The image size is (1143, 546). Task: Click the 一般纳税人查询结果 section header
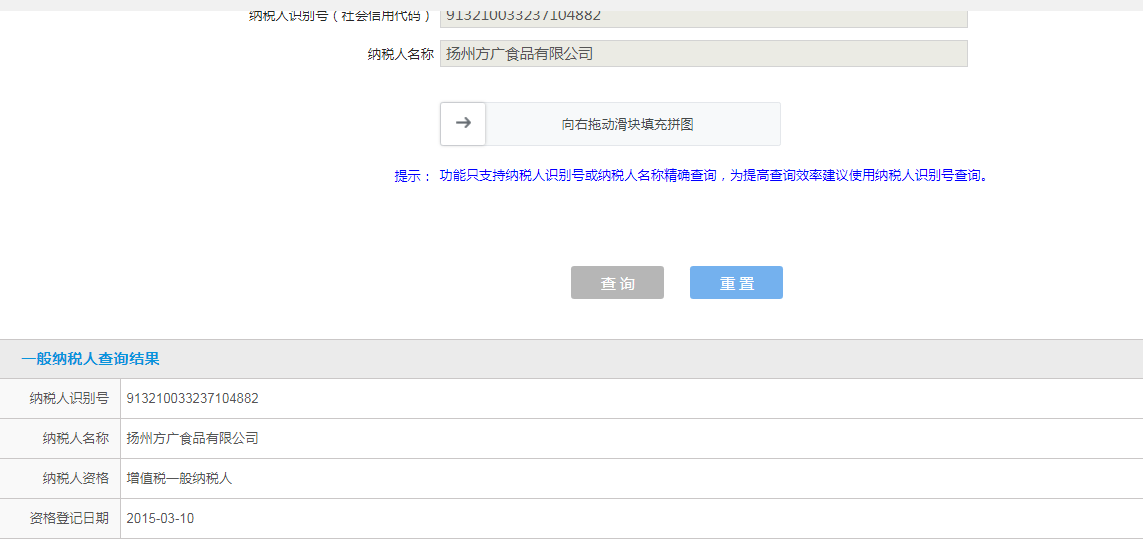91,359
